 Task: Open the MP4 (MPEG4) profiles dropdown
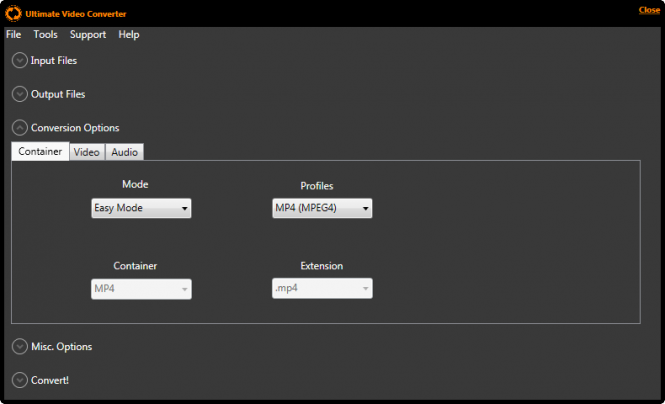tap(322, 208)
